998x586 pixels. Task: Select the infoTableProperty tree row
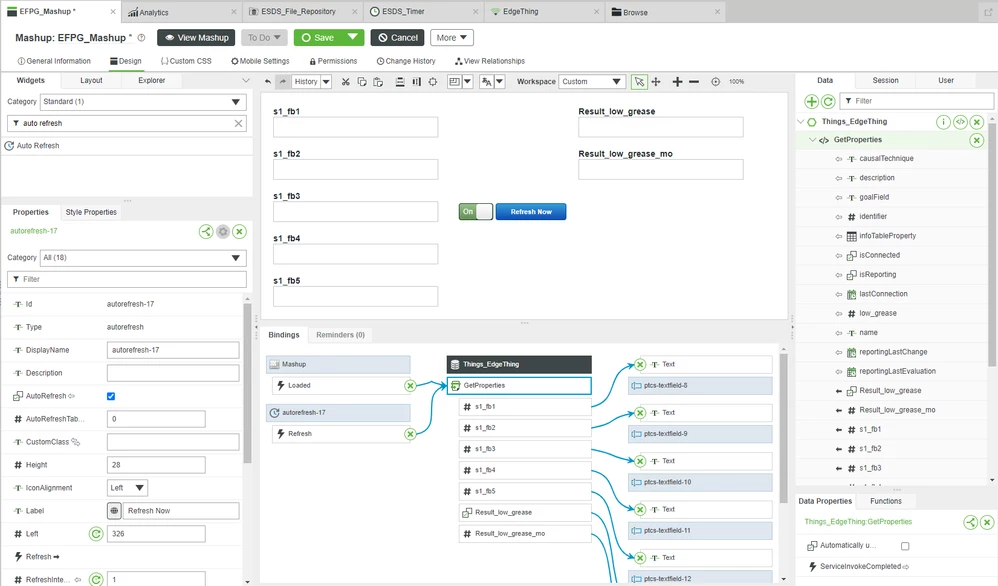(x=890, y=236)
